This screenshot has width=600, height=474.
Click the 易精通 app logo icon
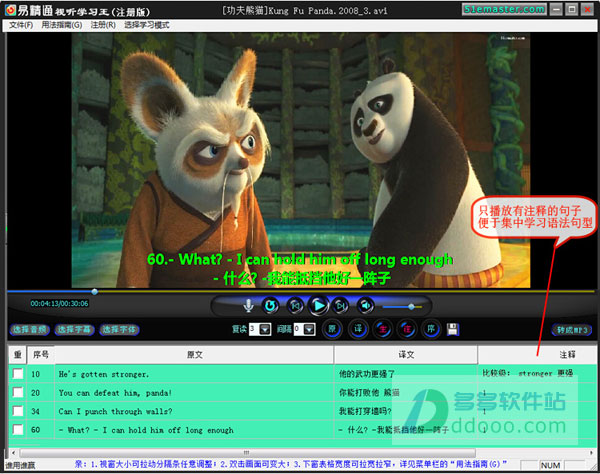click(10, 10)
